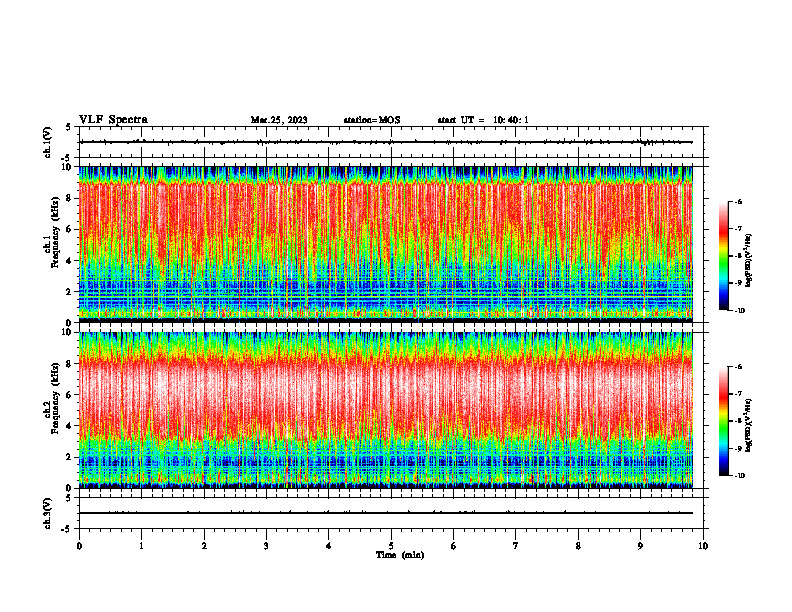Click the "4" tick on ch.1 frequency axis

[70, 261]
